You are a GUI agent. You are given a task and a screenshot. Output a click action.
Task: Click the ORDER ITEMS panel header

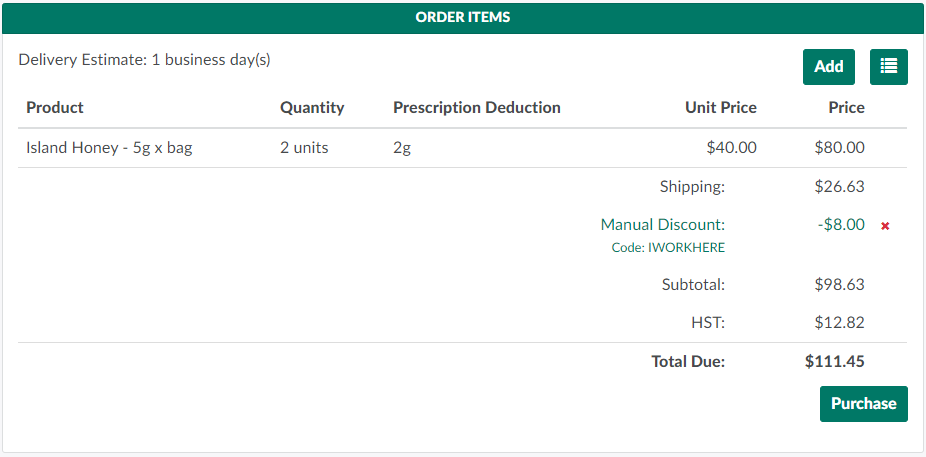(463, 17)
